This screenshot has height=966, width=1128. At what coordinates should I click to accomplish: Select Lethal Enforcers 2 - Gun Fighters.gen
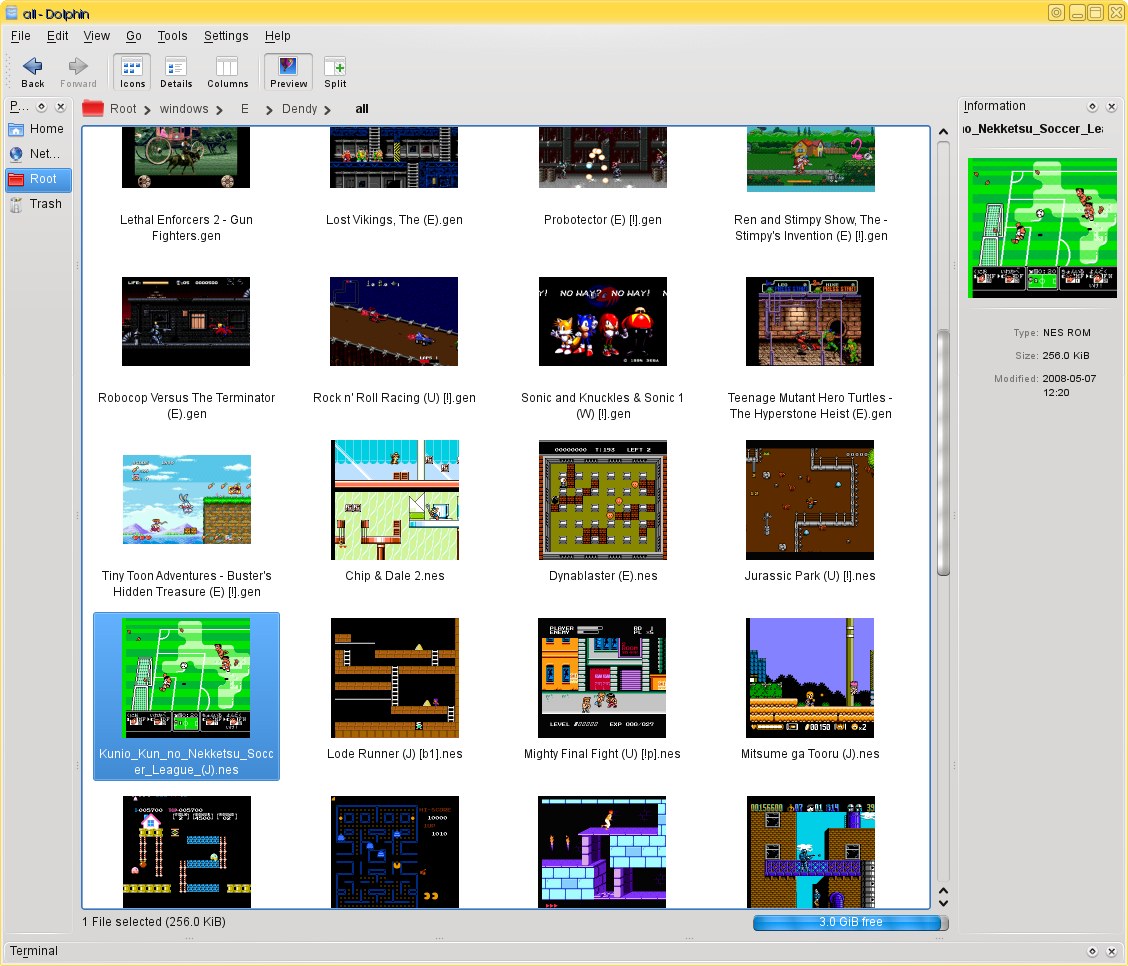click(x=186, y=186)
